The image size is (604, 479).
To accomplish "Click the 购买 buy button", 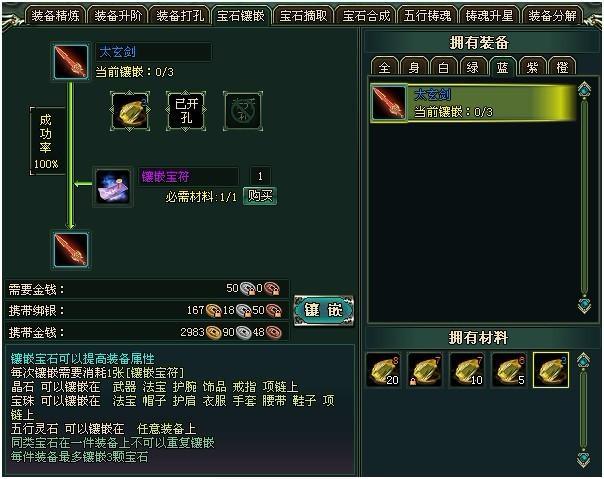I will (260, 196).
